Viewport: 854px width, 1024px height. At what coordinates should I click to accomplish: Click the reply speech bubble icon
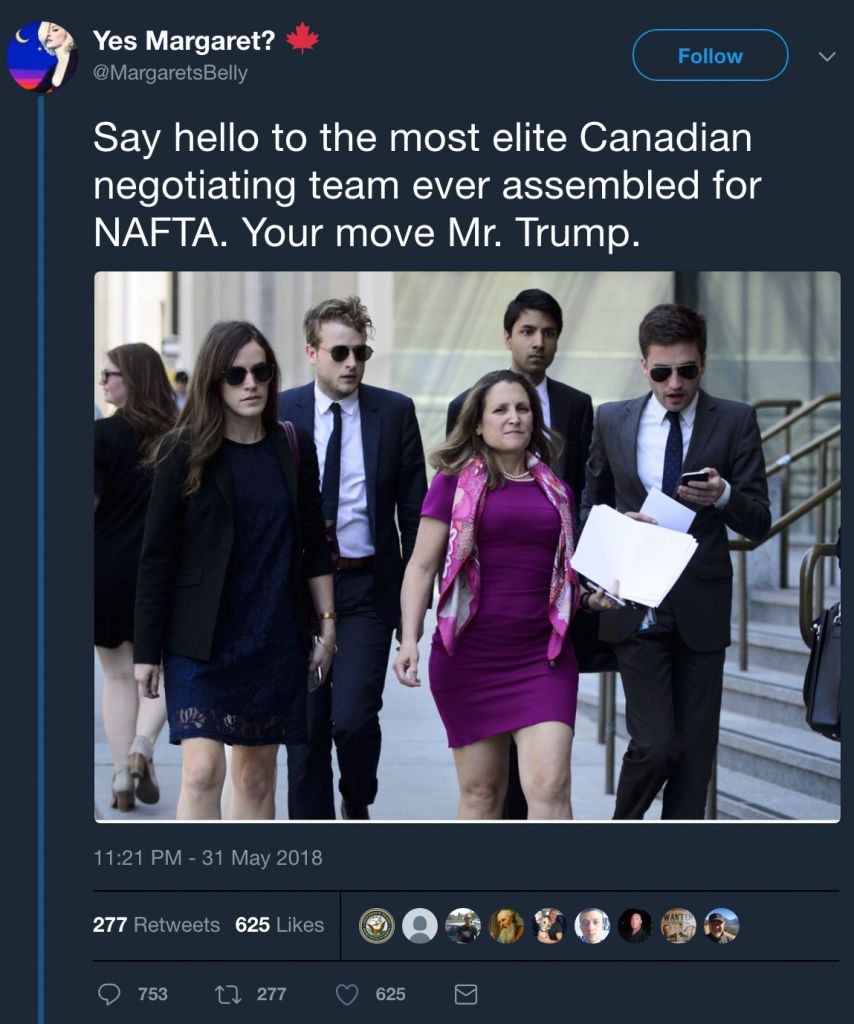108,994
